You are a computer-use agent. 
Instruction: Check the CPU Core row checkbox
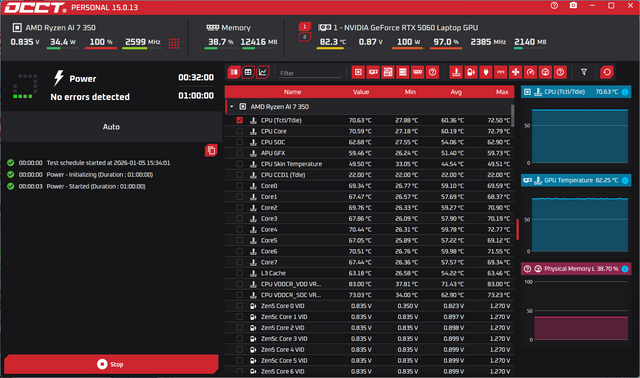pos(240,131)
